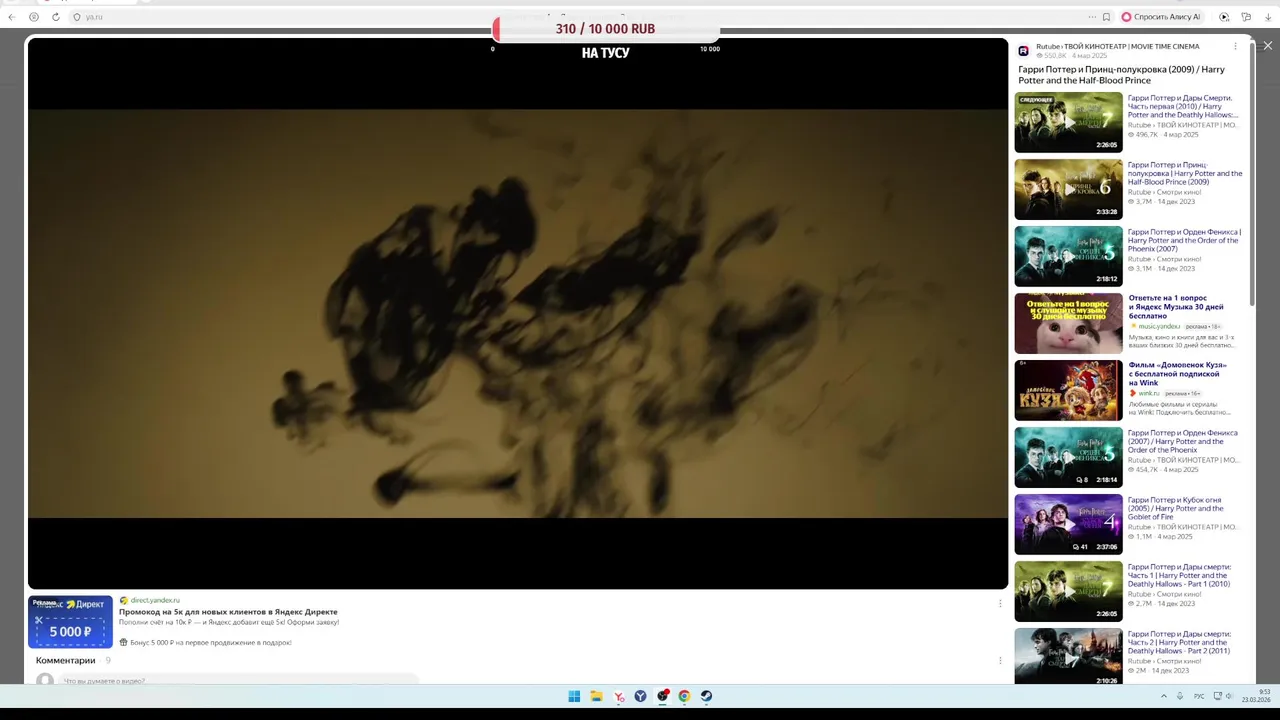Click the 'РУС' language indicator
This screenshot has height=720, width=1280.
point(1199,696)
